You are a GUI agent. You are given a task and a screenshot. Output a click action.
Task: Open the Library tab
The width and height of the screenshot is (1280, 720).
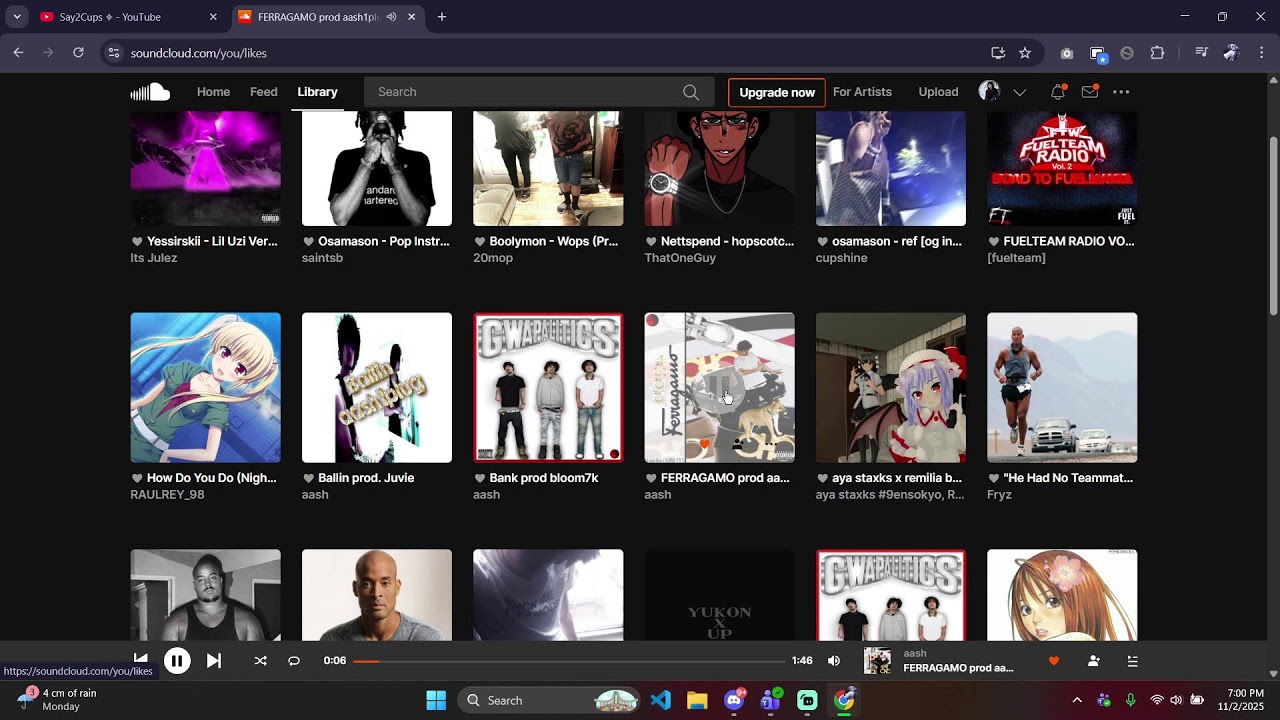[317, 92]
